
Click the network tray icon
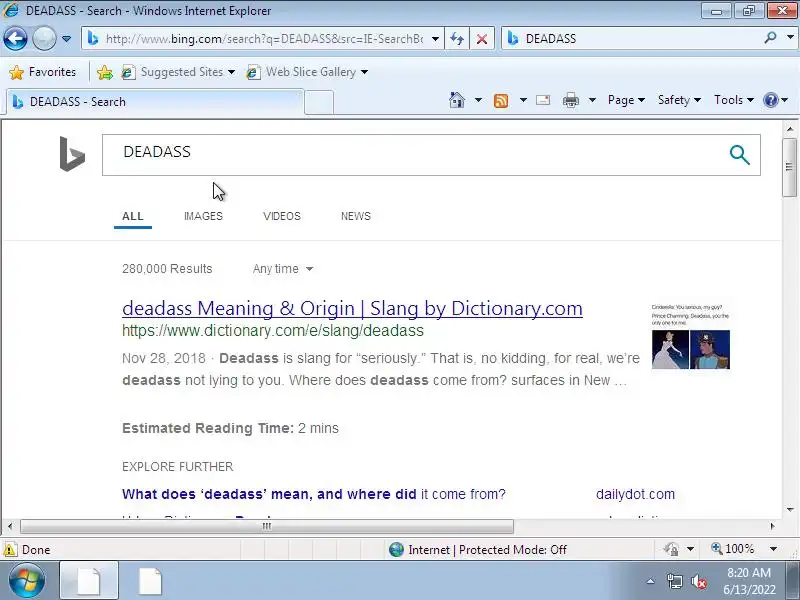tap(674, 581)
